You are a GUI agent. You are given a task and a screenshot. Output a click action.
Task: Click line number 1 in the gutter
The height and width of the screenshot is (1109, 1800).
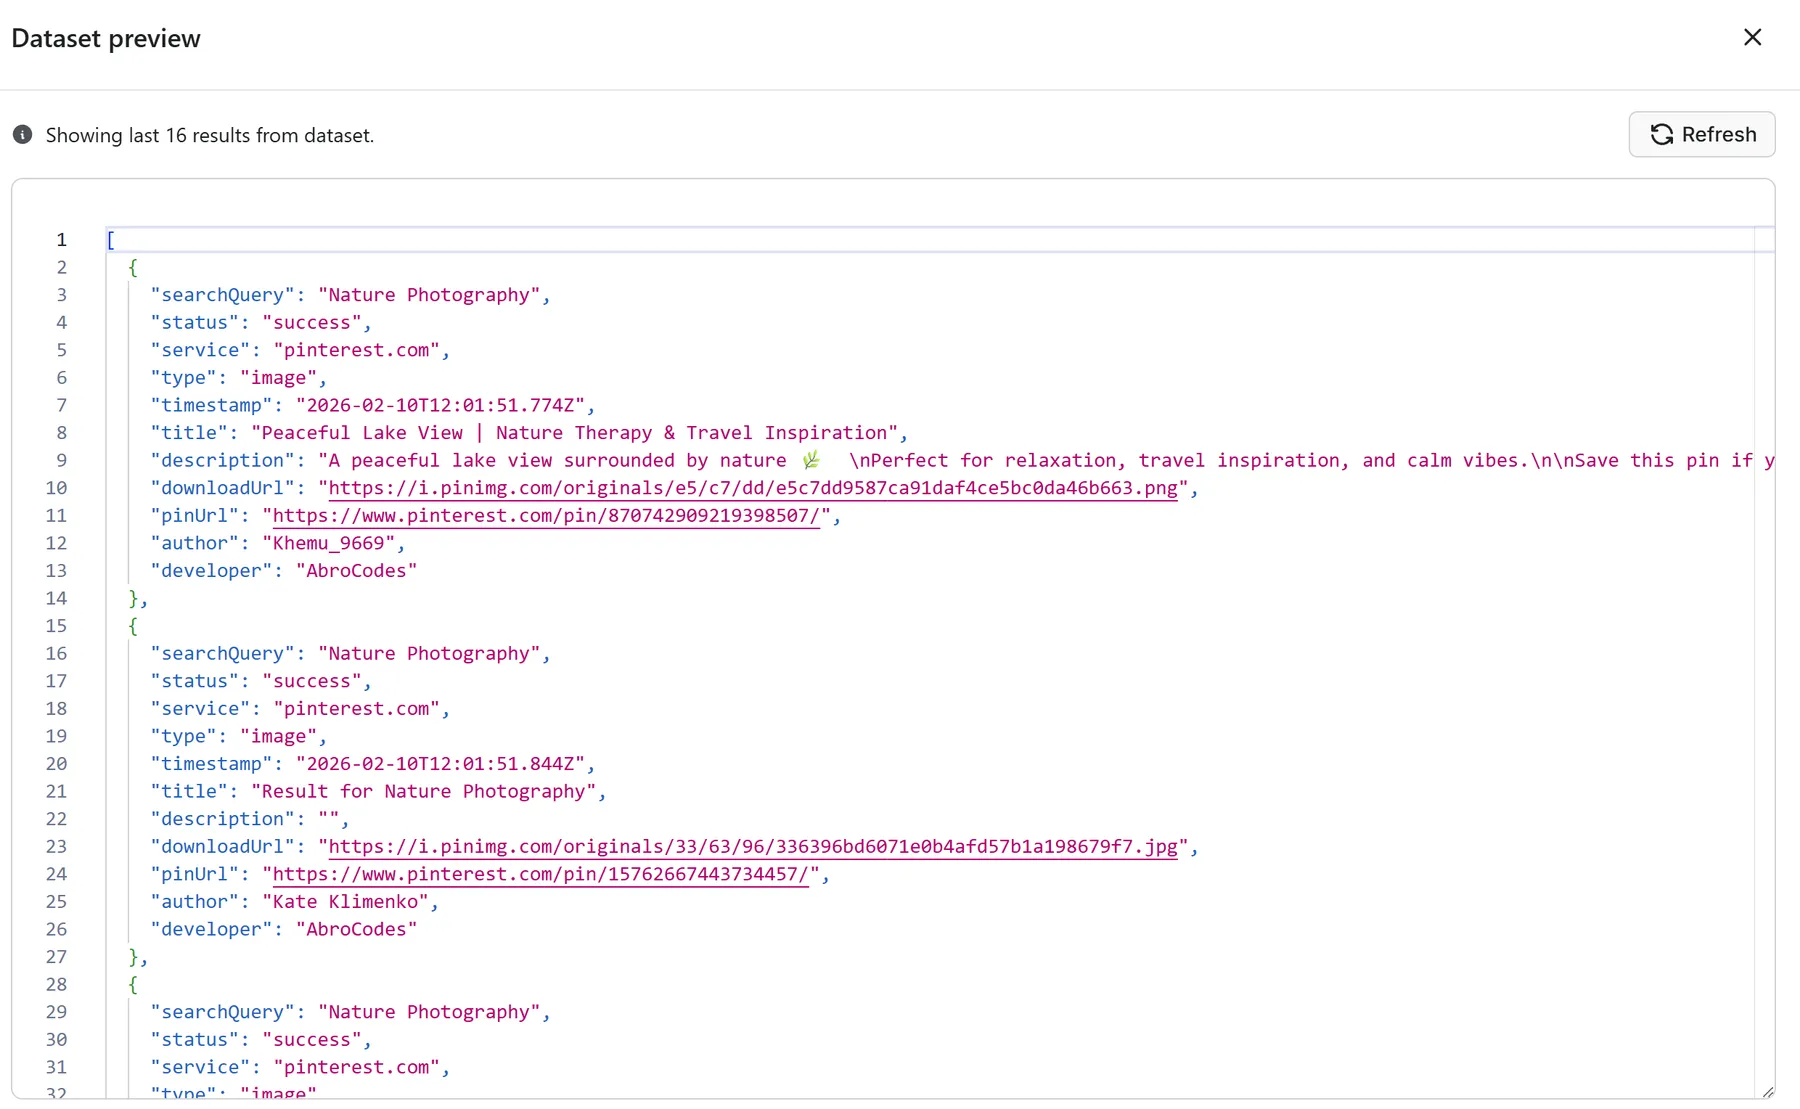click(x=61, y=240)
